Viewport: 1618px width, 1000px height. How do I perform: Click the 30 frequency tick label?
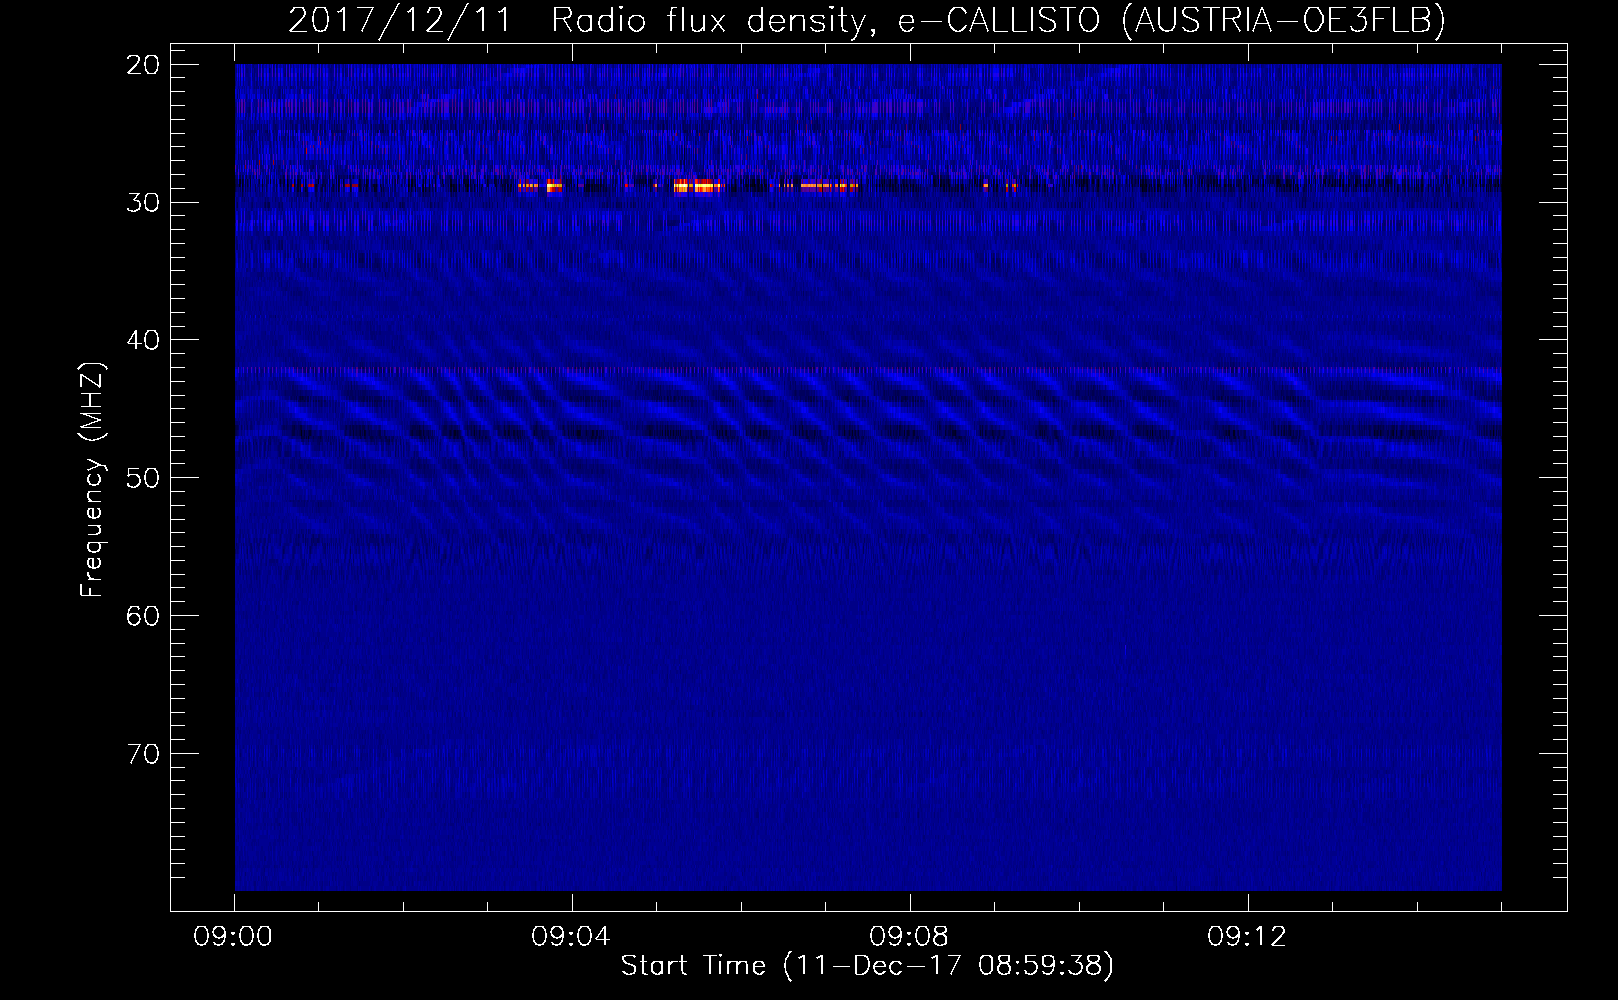pyautogui.click(x=143, y=202)
